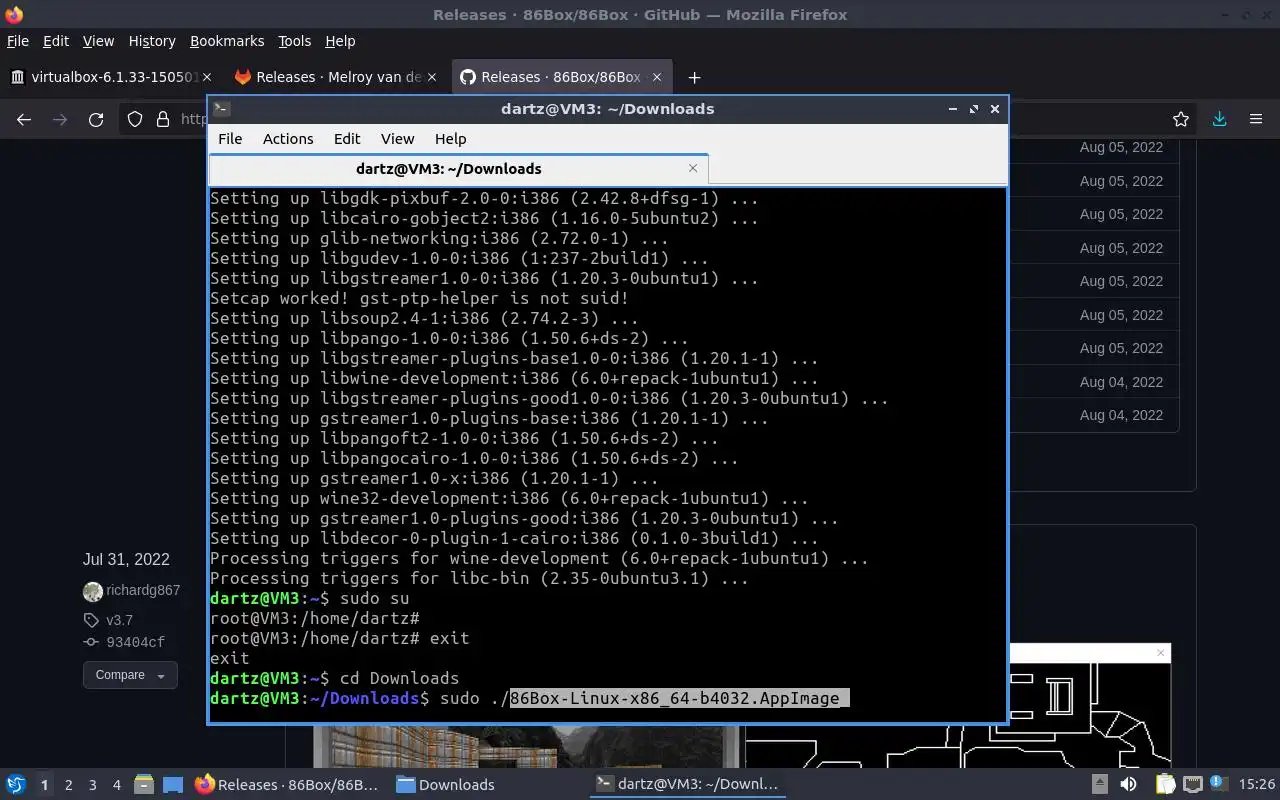Open the richardg867 profile link
1280x800 pixels.
[x=143, y=590]
